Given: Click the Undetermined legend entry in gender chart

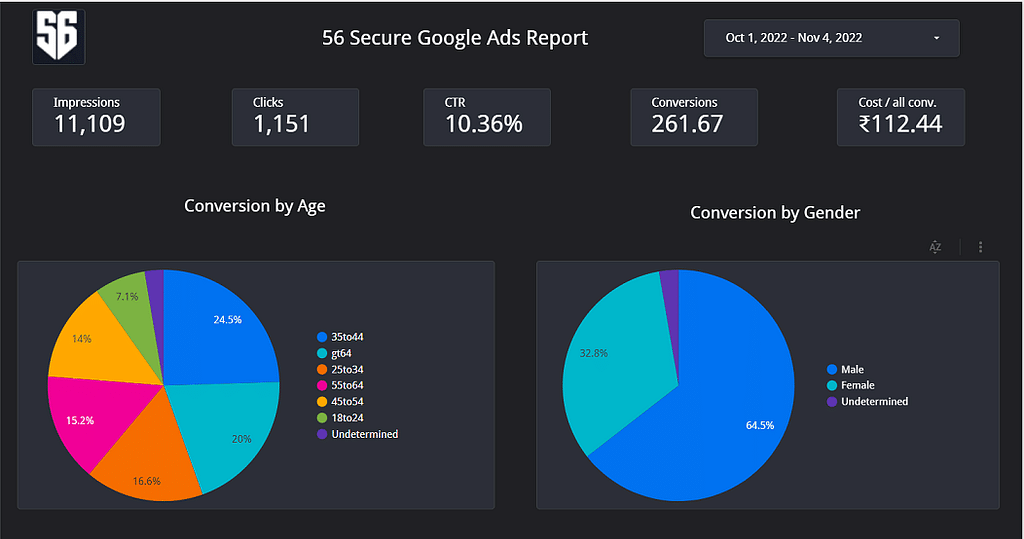Looking at the screenshot, I should 874,401.
